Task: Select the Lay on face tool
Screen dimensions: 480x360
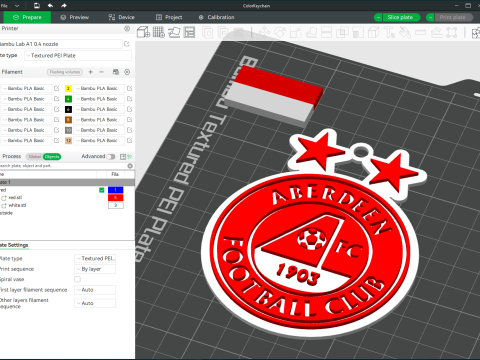Action: (x=311, y=33)
